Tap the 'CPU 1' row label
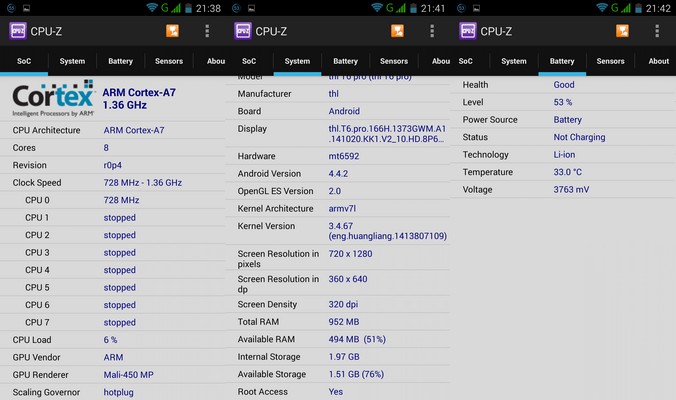The image size is (676, 400). 37,218
